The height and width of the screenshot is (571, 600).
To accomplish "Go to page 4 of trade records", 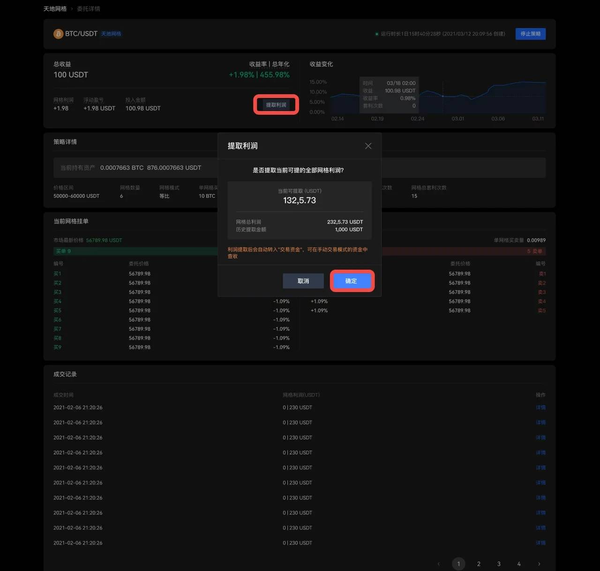I will click(518, 564).
